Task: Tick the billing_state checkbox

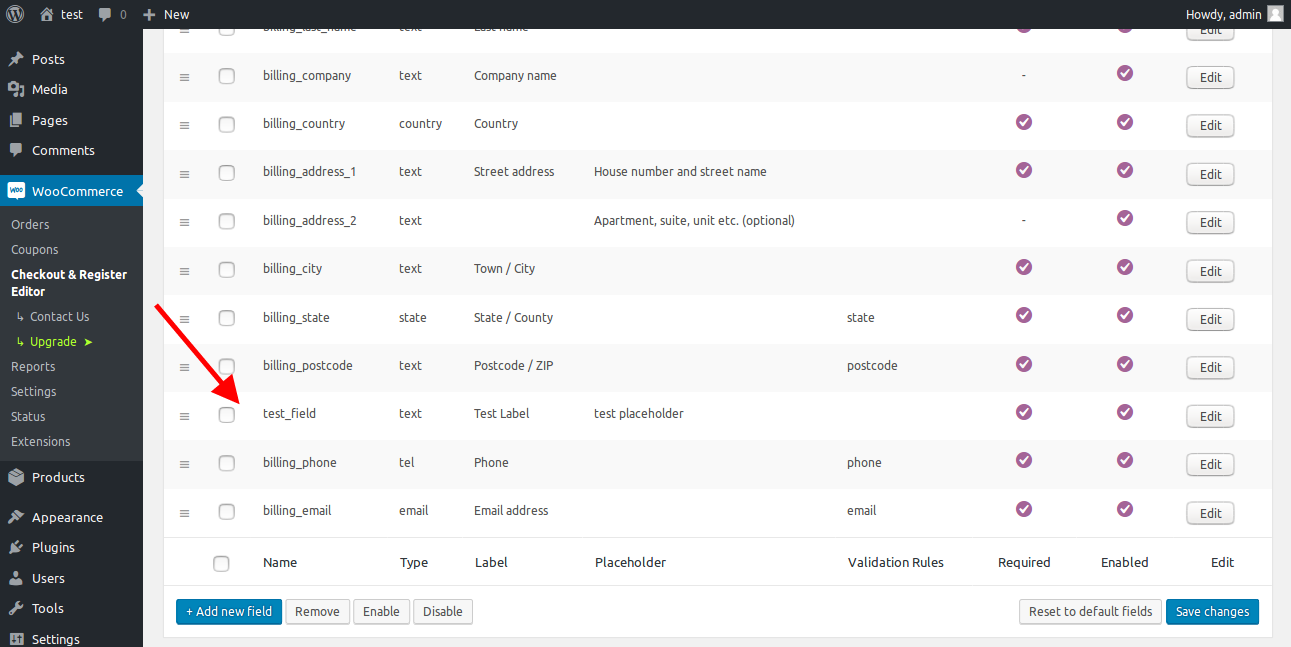Action: pyautogui.click(x=227, y=318)
